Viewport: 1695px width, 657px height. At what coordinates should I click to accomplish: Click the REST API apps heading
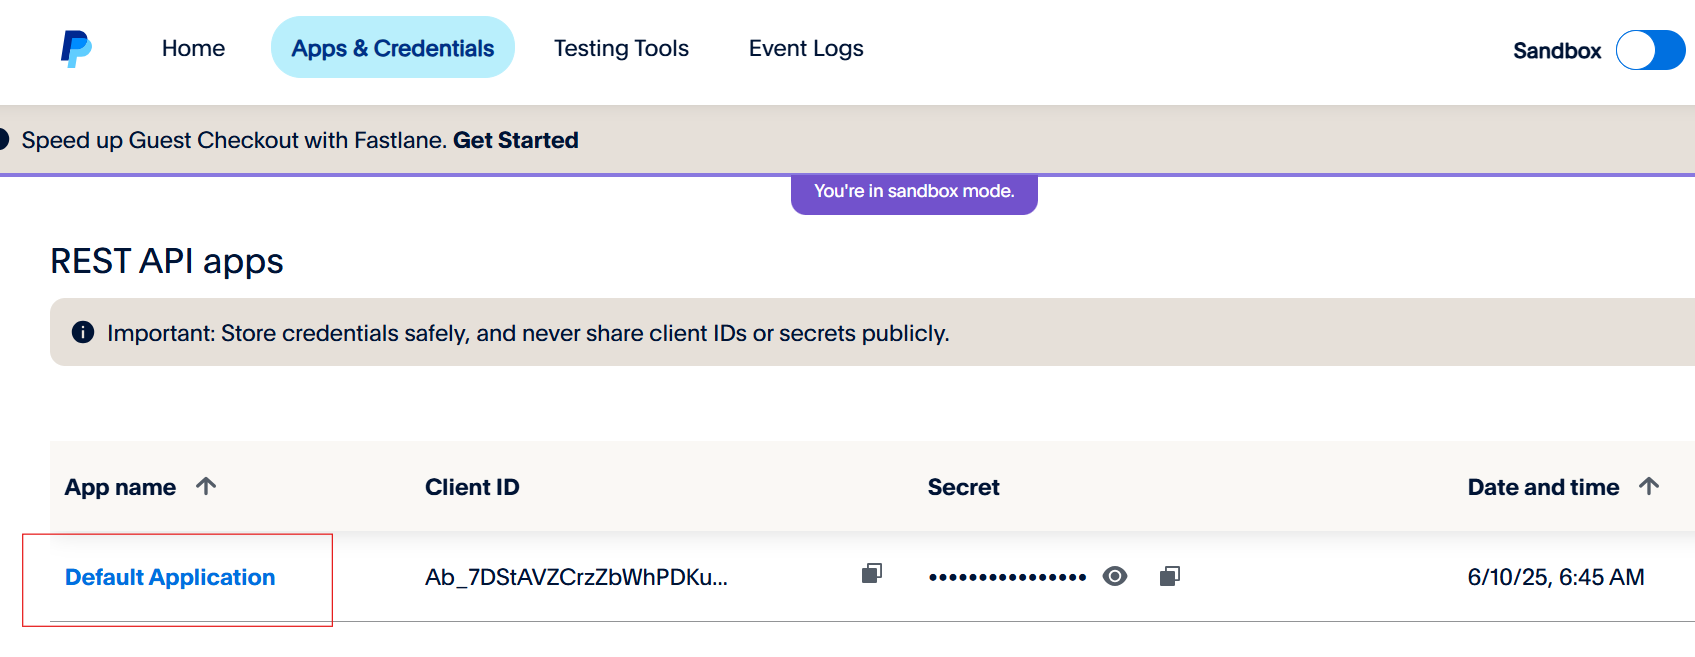point(167,261)
